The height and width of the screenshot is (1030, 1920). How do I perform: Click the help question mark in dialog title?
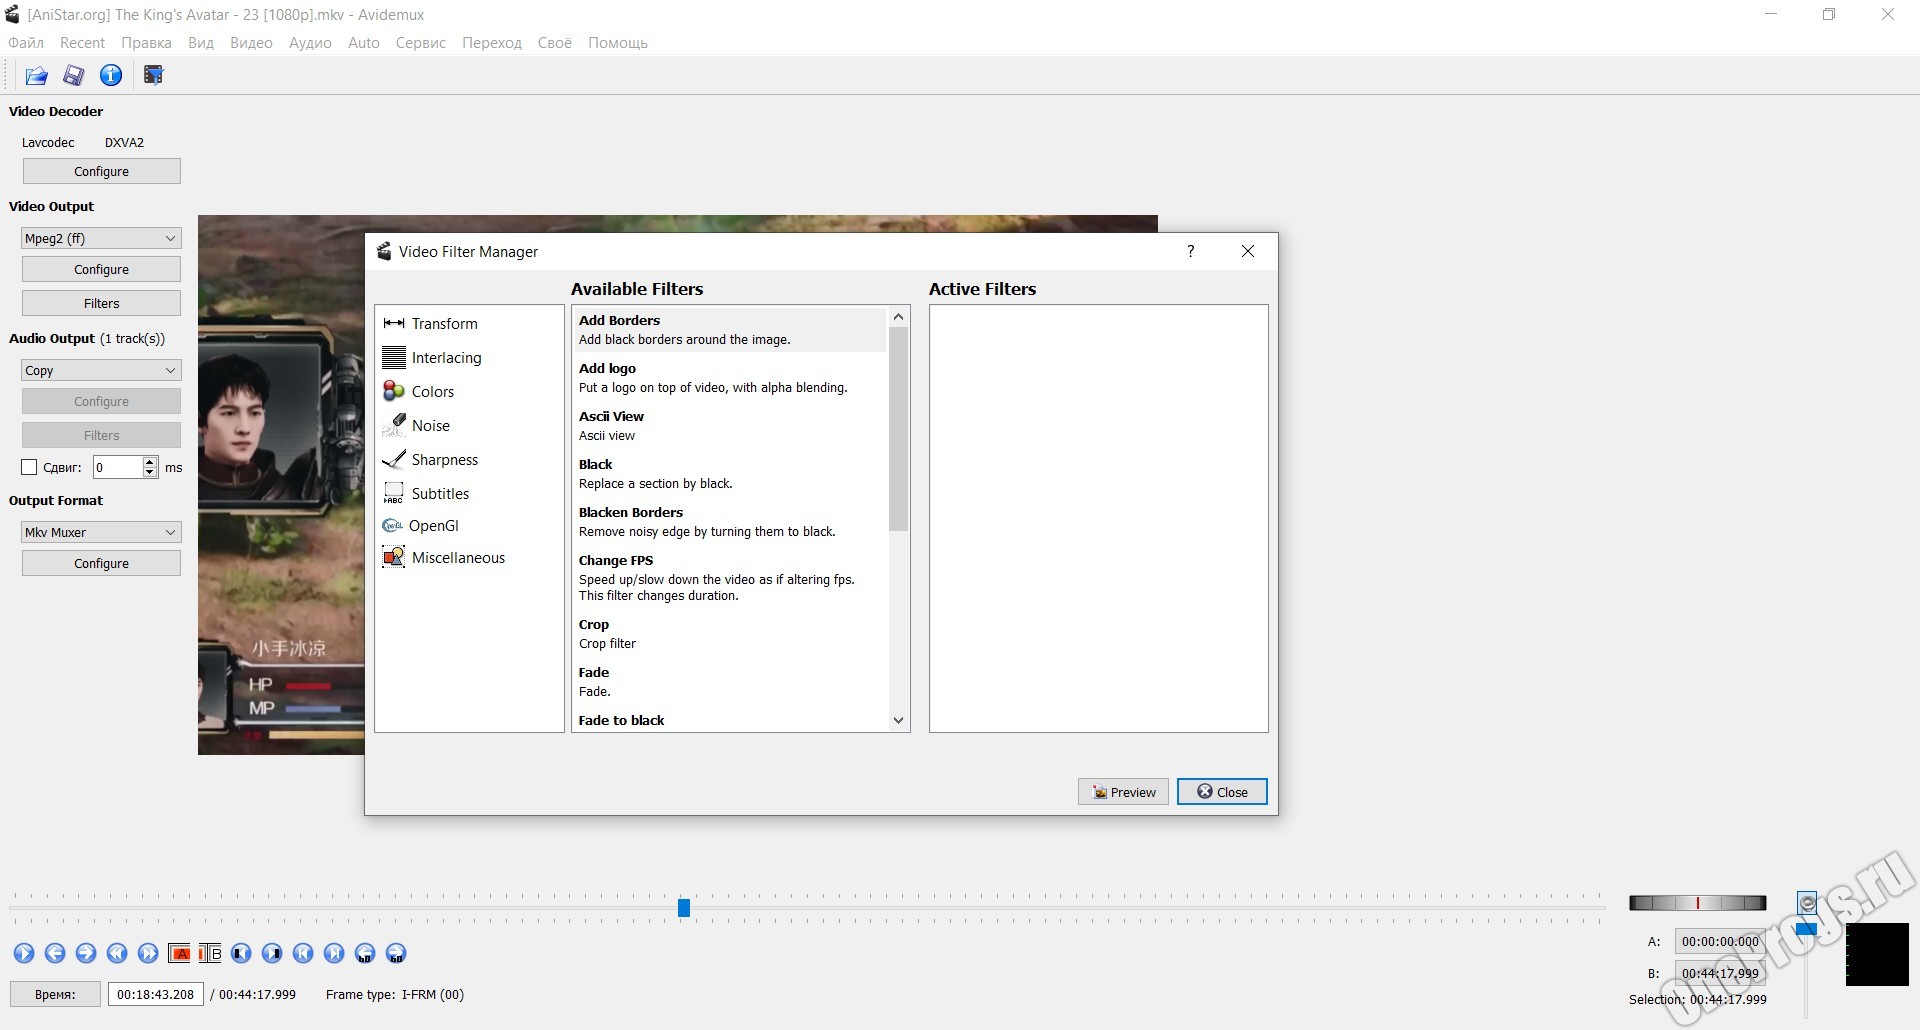1190,251
